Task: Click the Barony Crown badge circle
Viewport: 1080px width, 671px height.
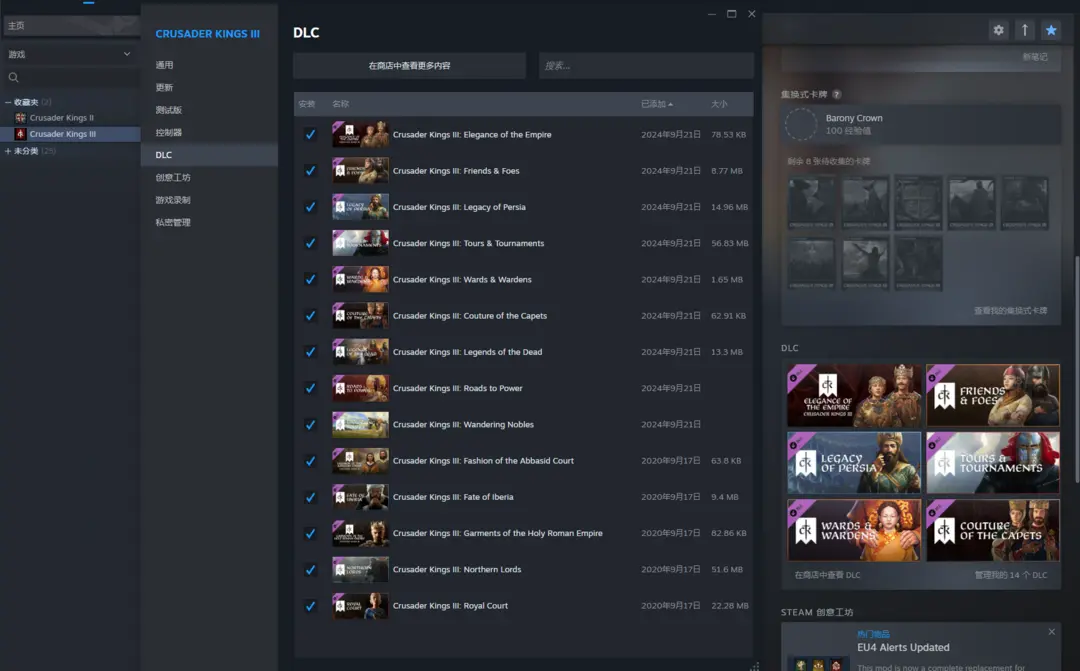Action: click(x=801, y=124)
